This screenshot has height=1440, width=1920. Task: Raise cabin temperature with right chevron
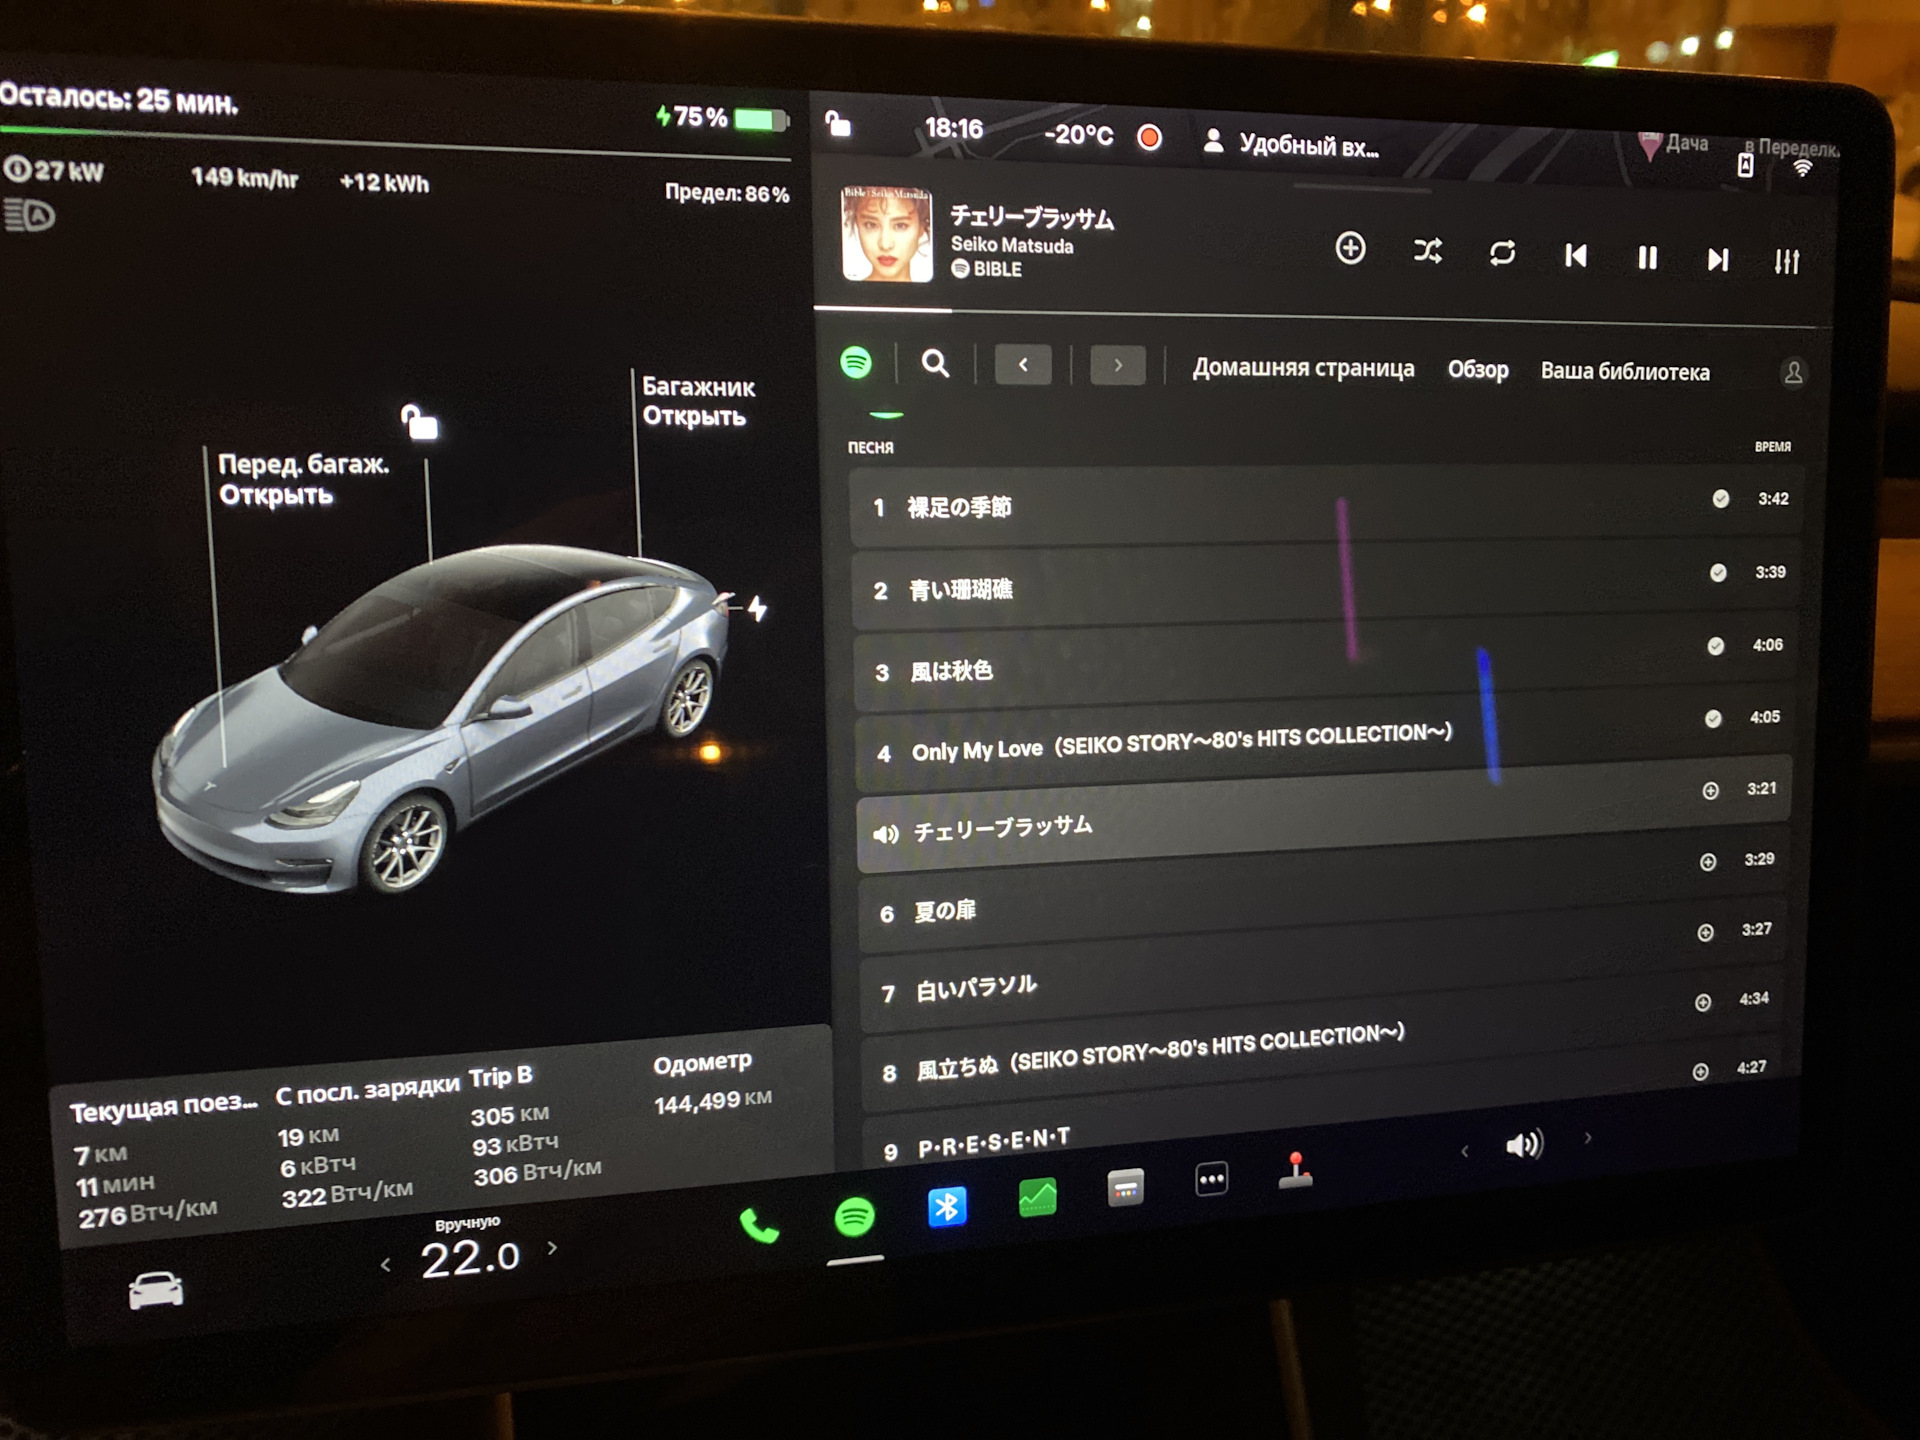552,1248
